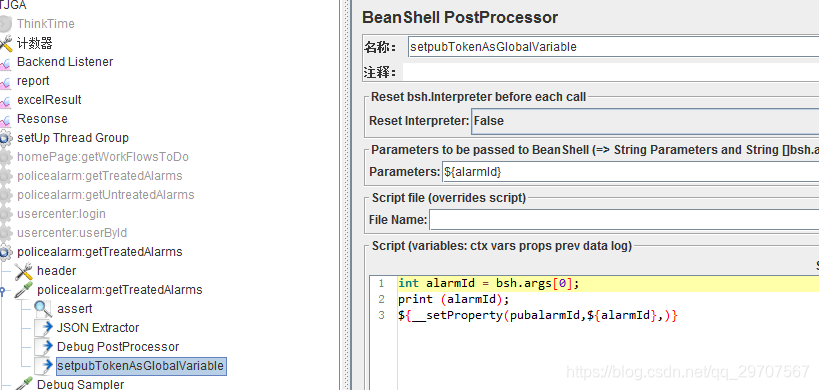Screen dimensions: 819x390
Task: Select disabled policealarm:getUntreatedAlarms node
Action: (106, 195)
